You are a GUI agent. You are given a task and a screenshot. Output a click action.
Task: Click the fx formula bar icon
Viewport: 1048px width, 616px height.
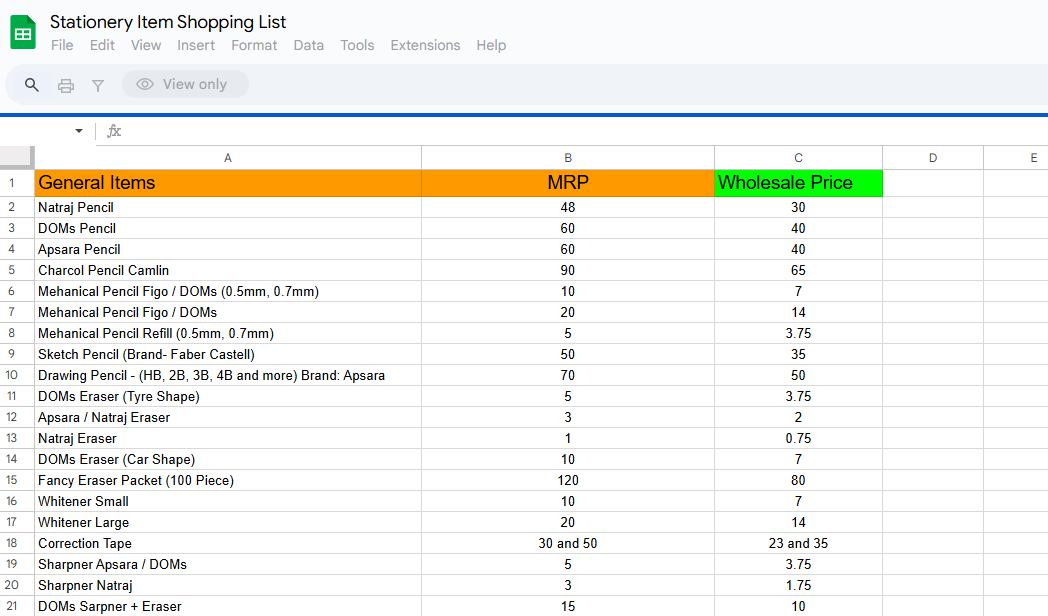coord(113,131)
